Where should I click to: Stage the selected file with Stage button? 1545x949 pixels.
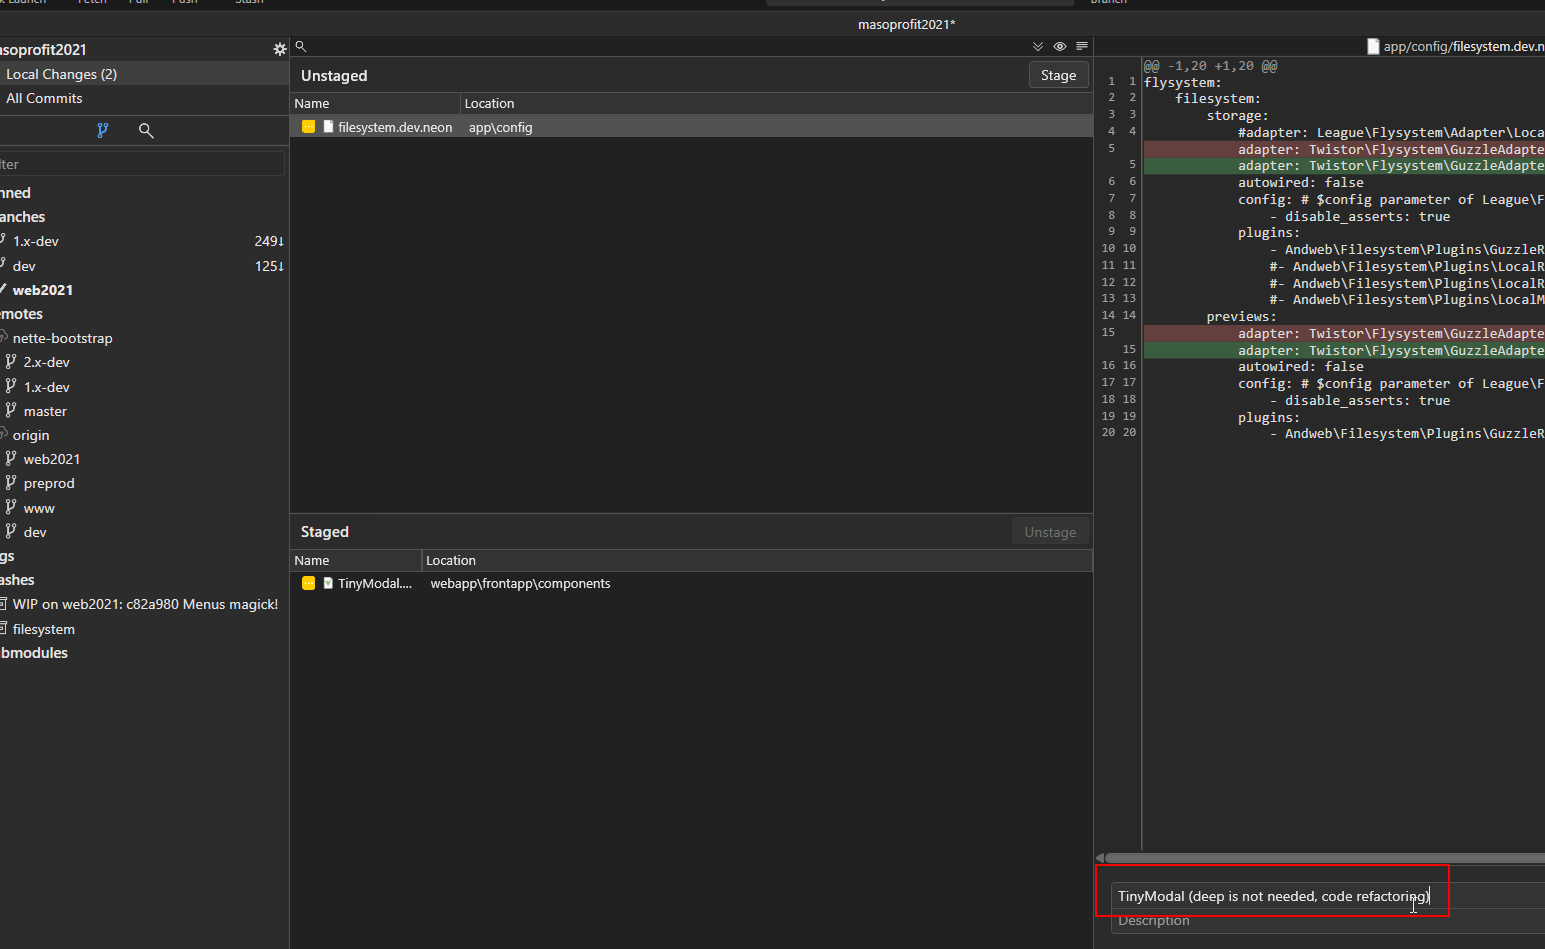[1058, 75]
